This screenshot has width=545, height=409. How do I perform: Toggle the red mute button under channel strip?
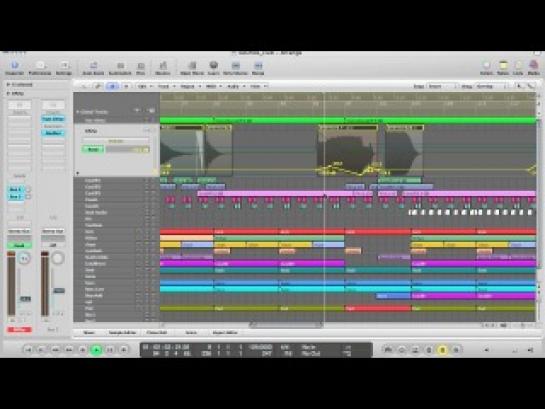[19, 329]
